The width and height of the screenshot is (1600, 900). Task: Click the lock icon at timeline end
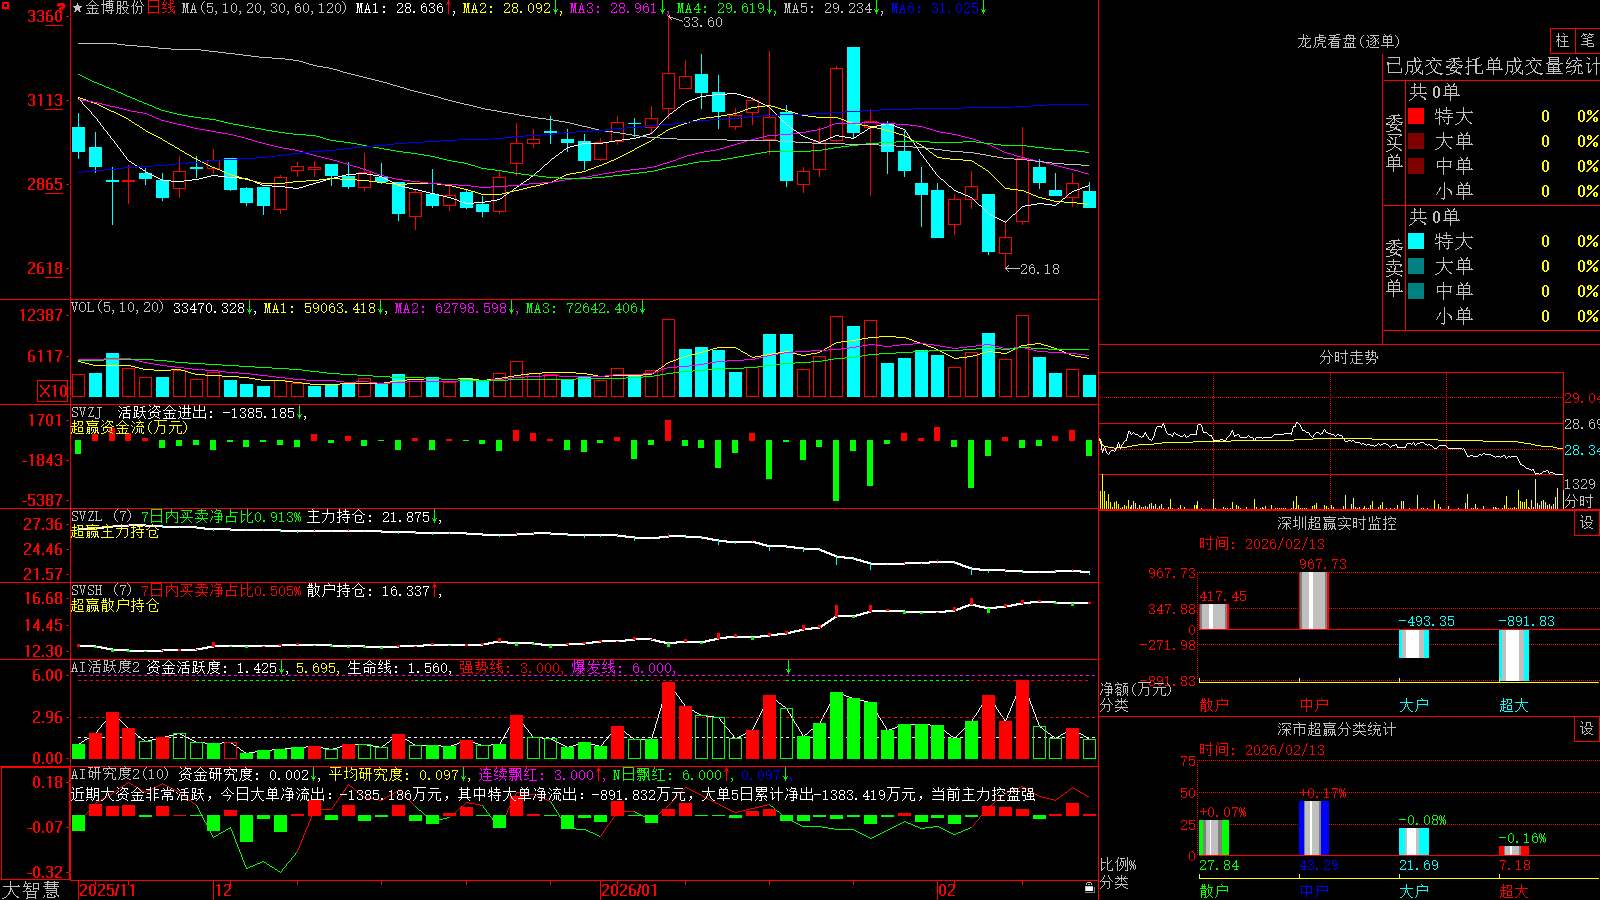(x=1089, y=888)
